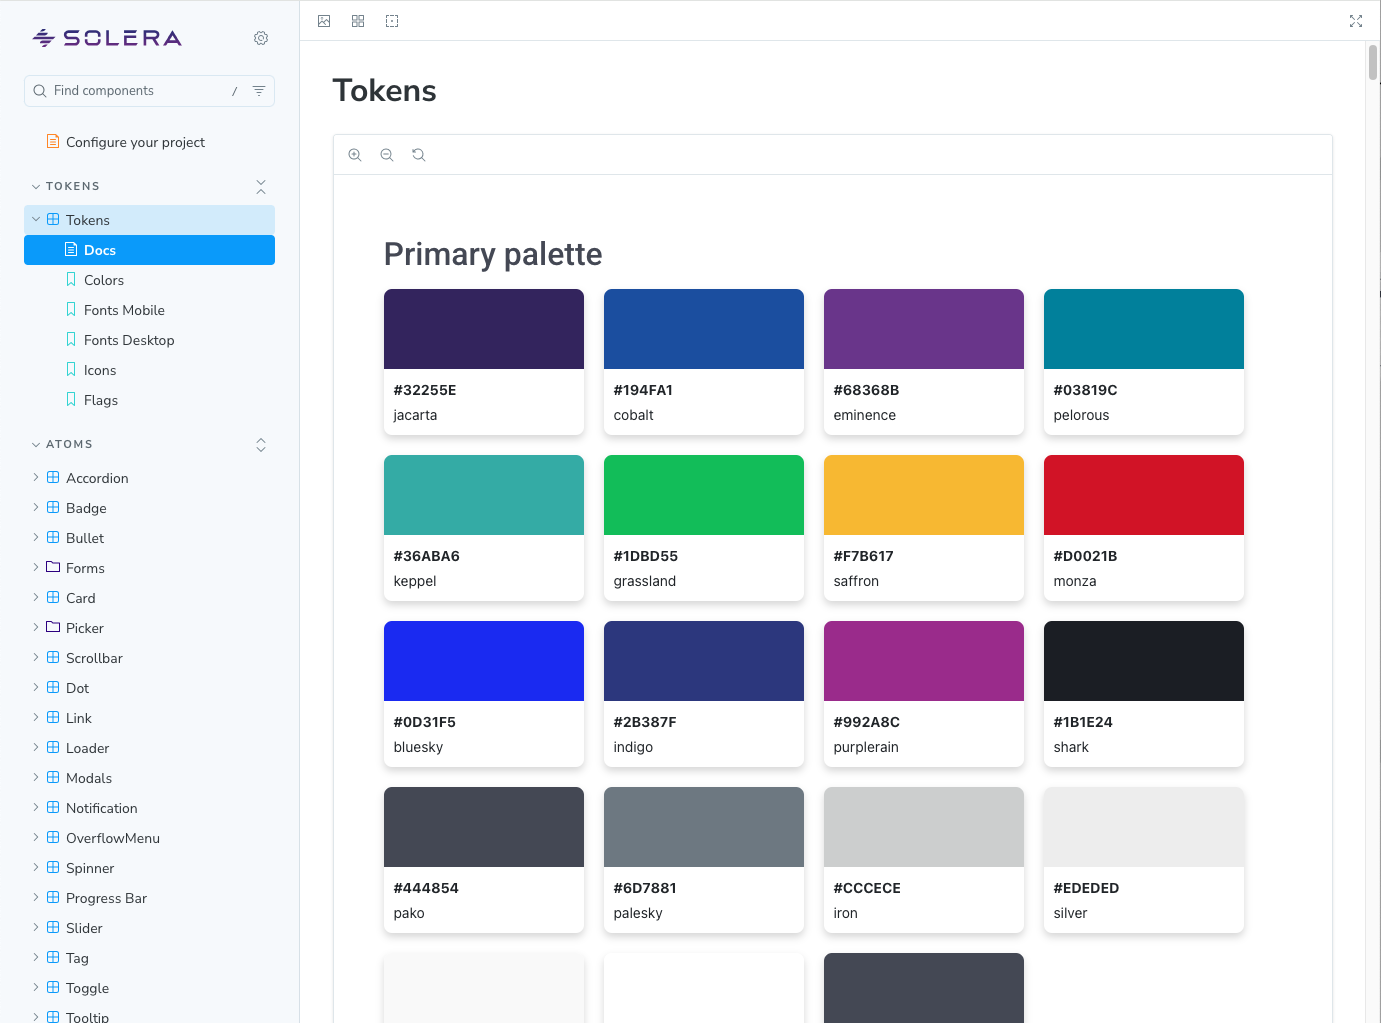
Task: Toggle the outline toolbar icon
Action: [x=392, y=21]
